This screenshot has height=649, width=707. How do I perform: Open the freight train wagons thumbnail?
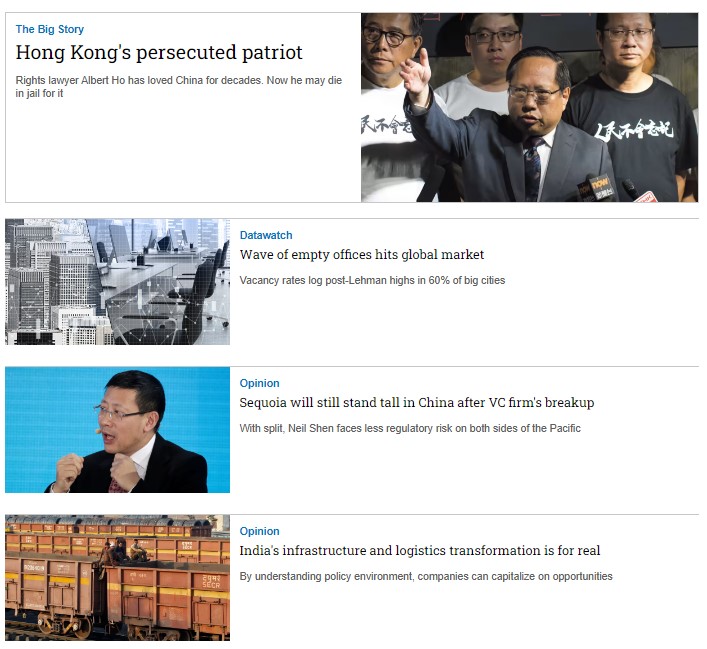(117, 578)
